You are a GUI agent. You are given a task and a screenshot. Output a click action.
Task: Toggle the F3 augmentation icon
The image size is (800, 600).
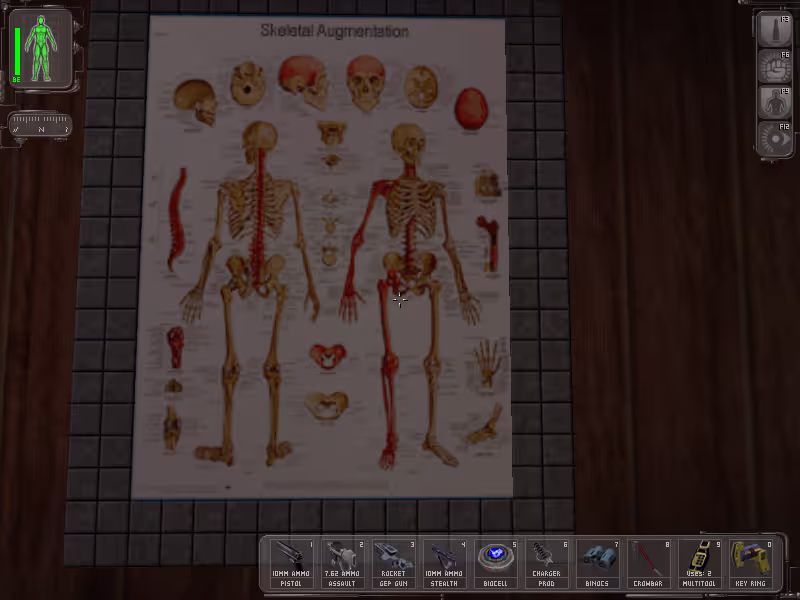point(774,30)
